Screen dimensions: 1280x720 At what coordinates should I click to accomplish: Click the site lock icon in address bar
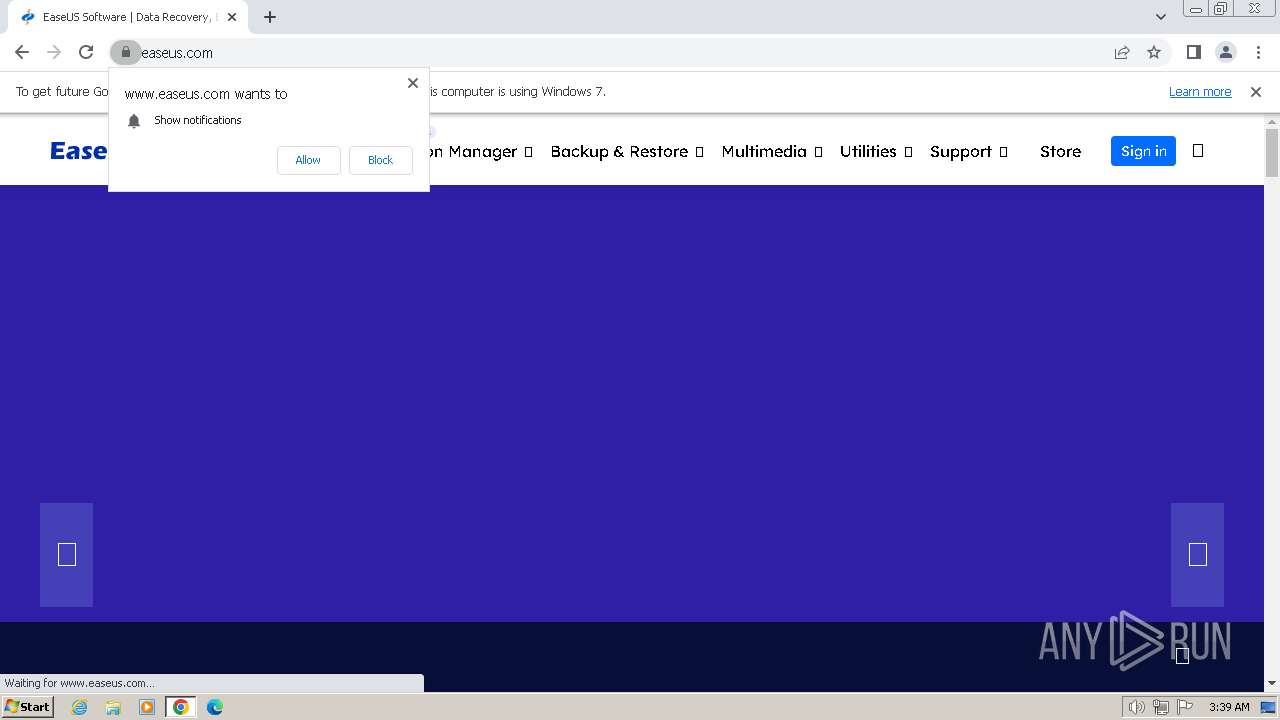[125, 52]
